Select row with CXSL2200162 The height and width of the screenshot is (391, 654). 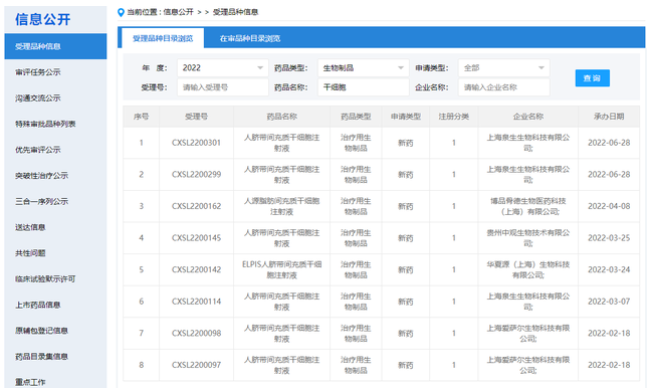pos(381,206)
